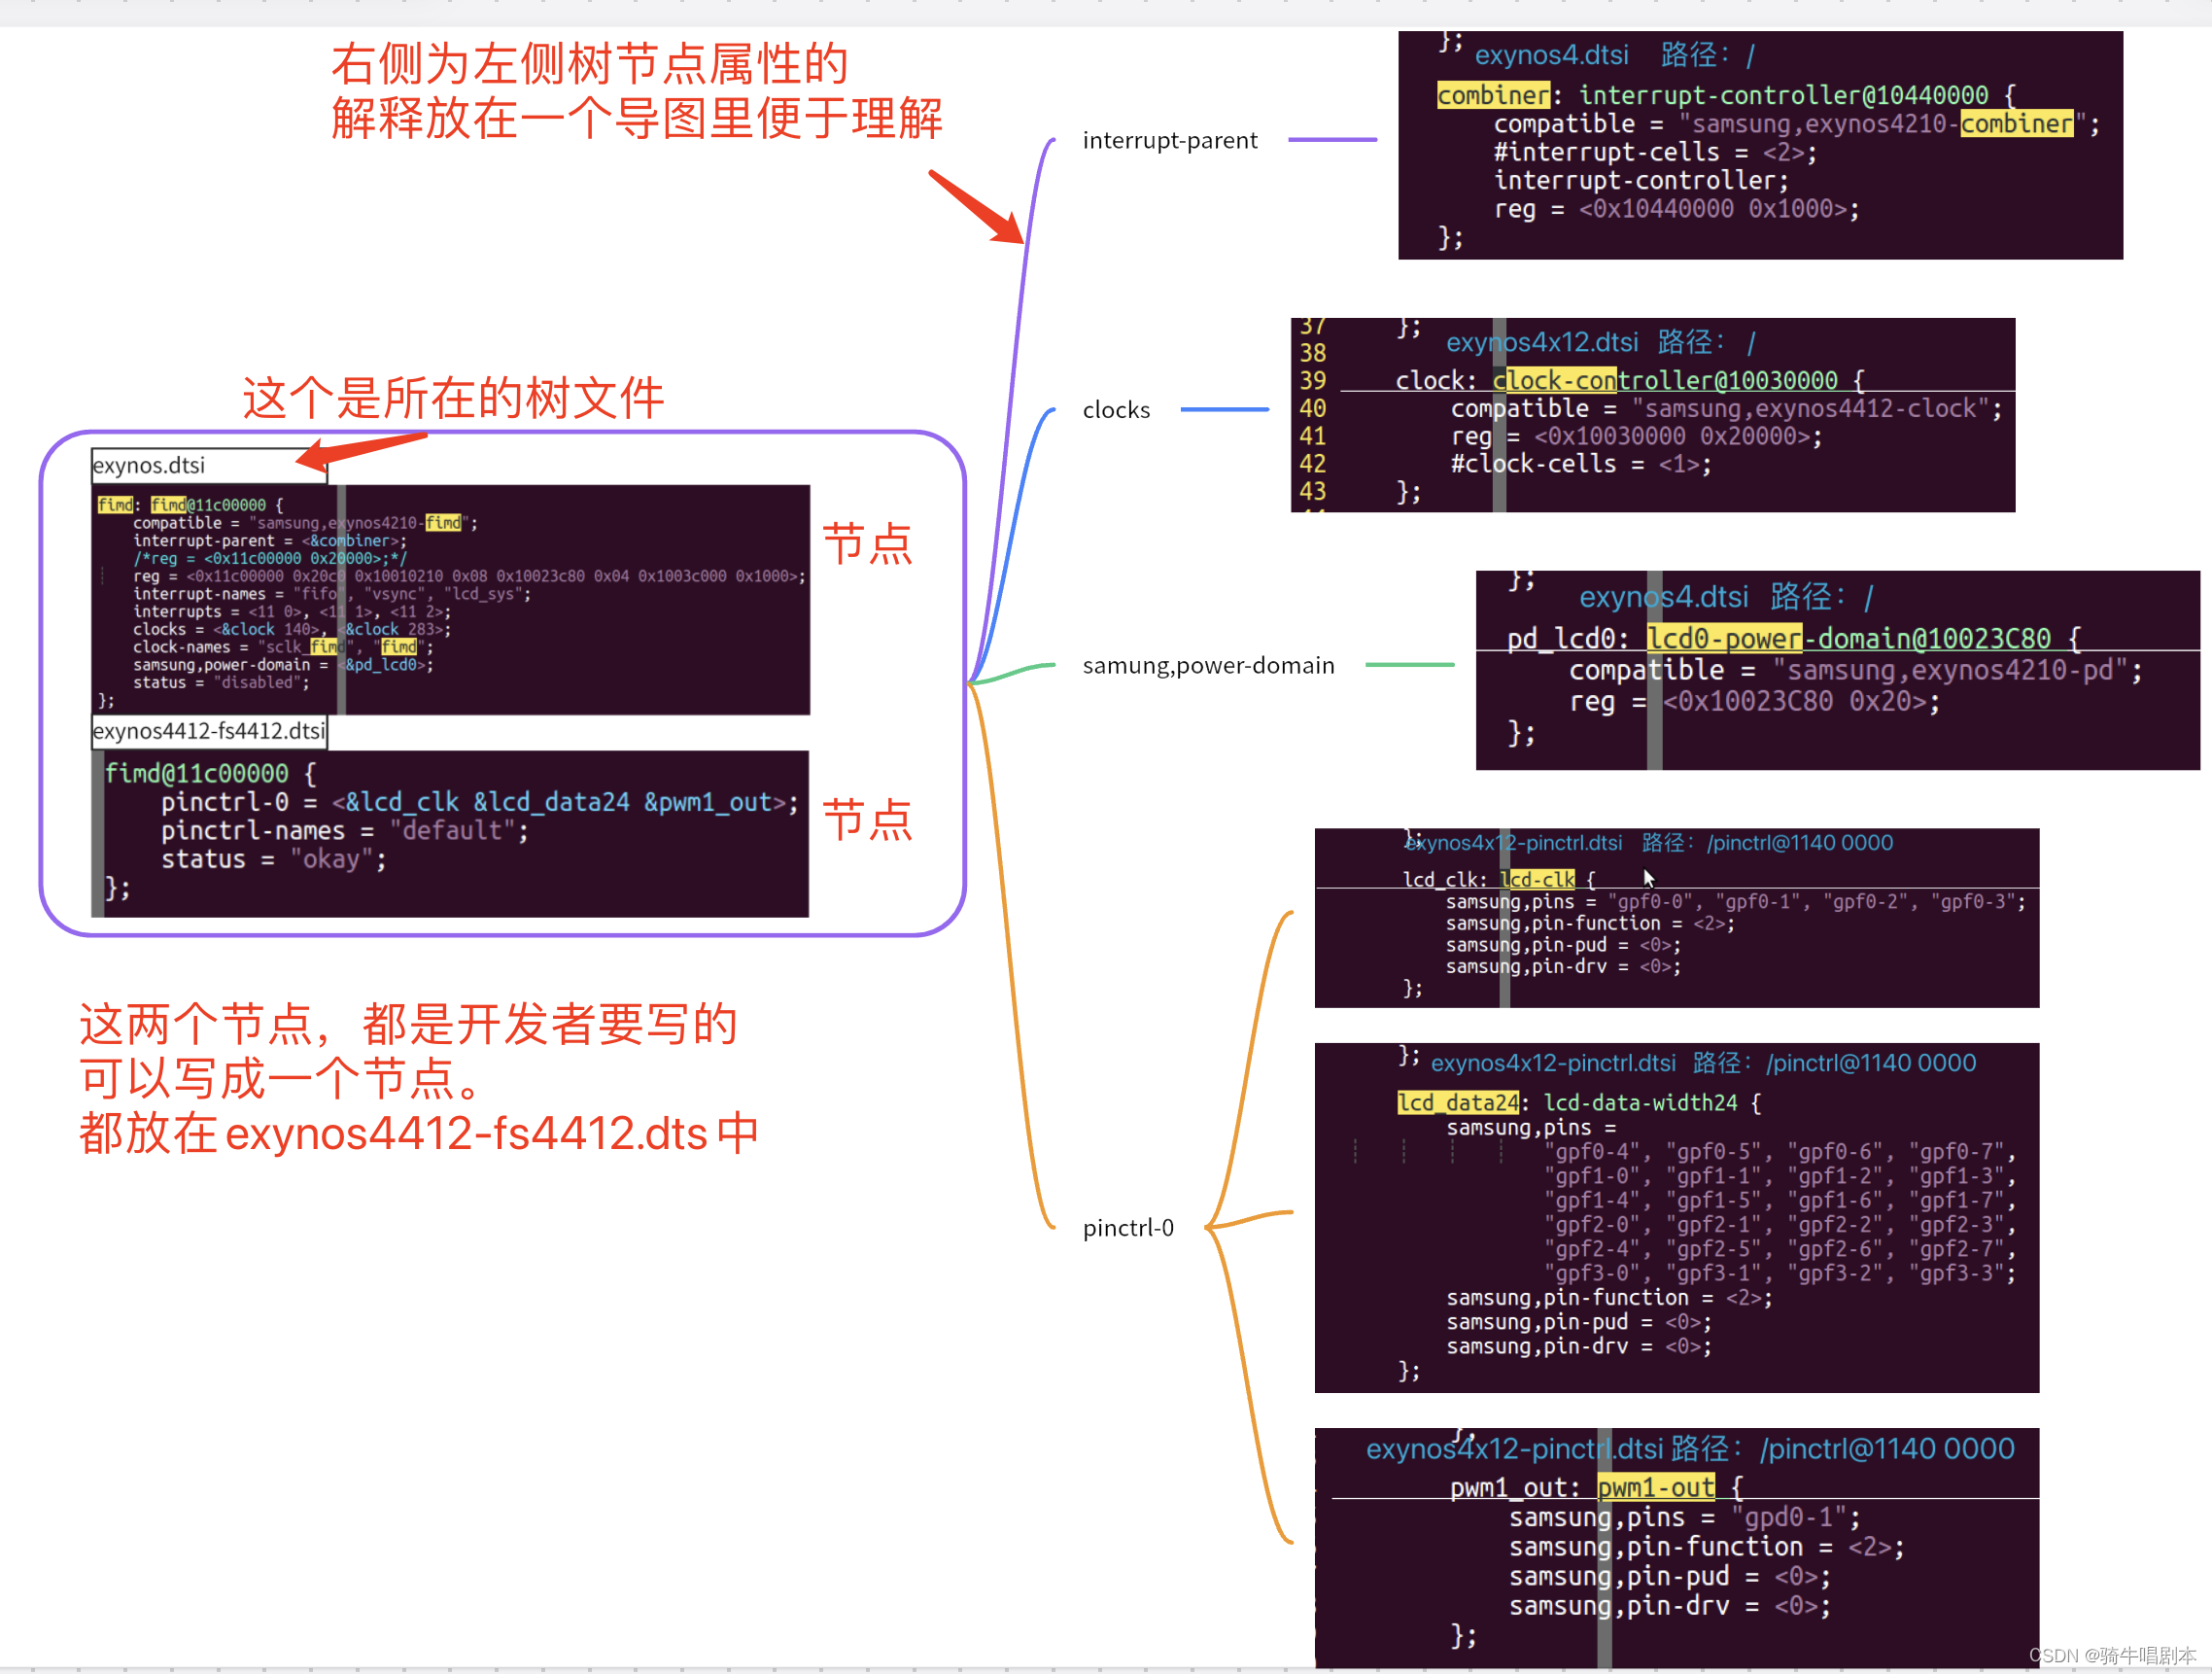Select the samung,power-domain mind map node
The image size is (2212, 1674).
click(1208, 666)
